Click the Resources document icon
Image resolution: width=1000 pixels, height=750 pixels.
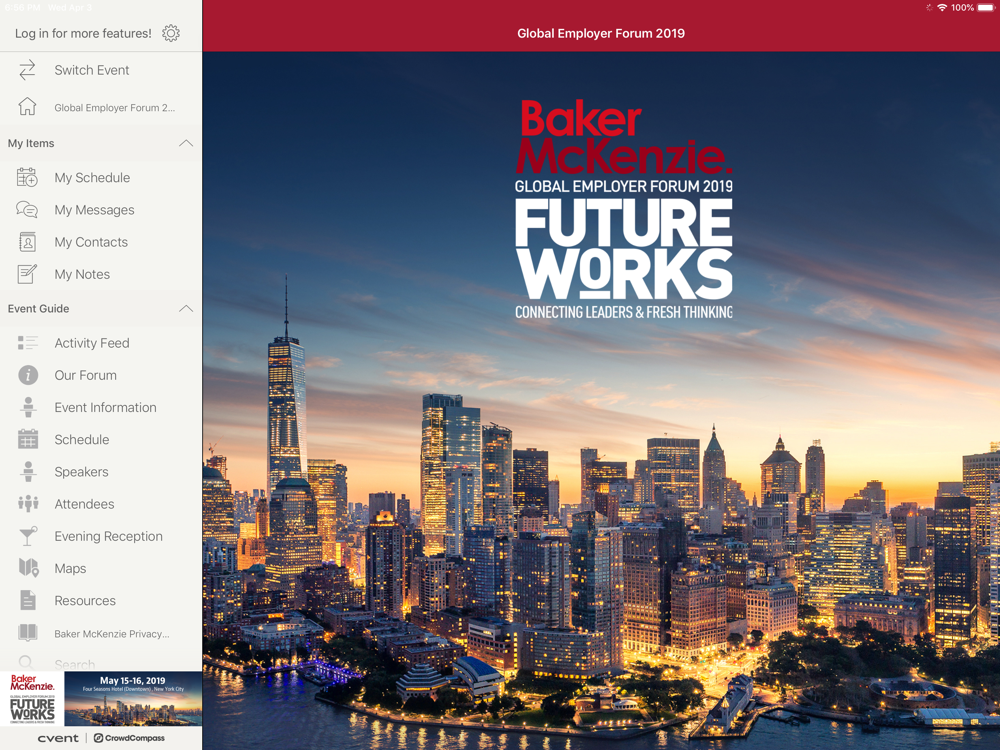[28, 600]
